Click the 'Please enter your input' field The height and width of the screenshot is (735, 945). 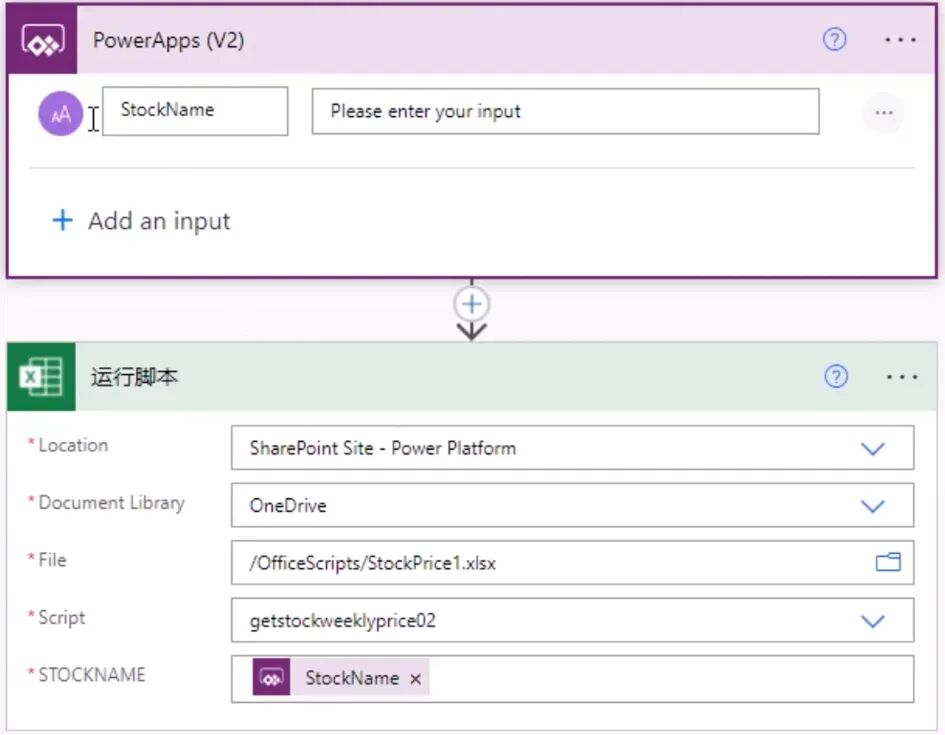coord(565,111)
